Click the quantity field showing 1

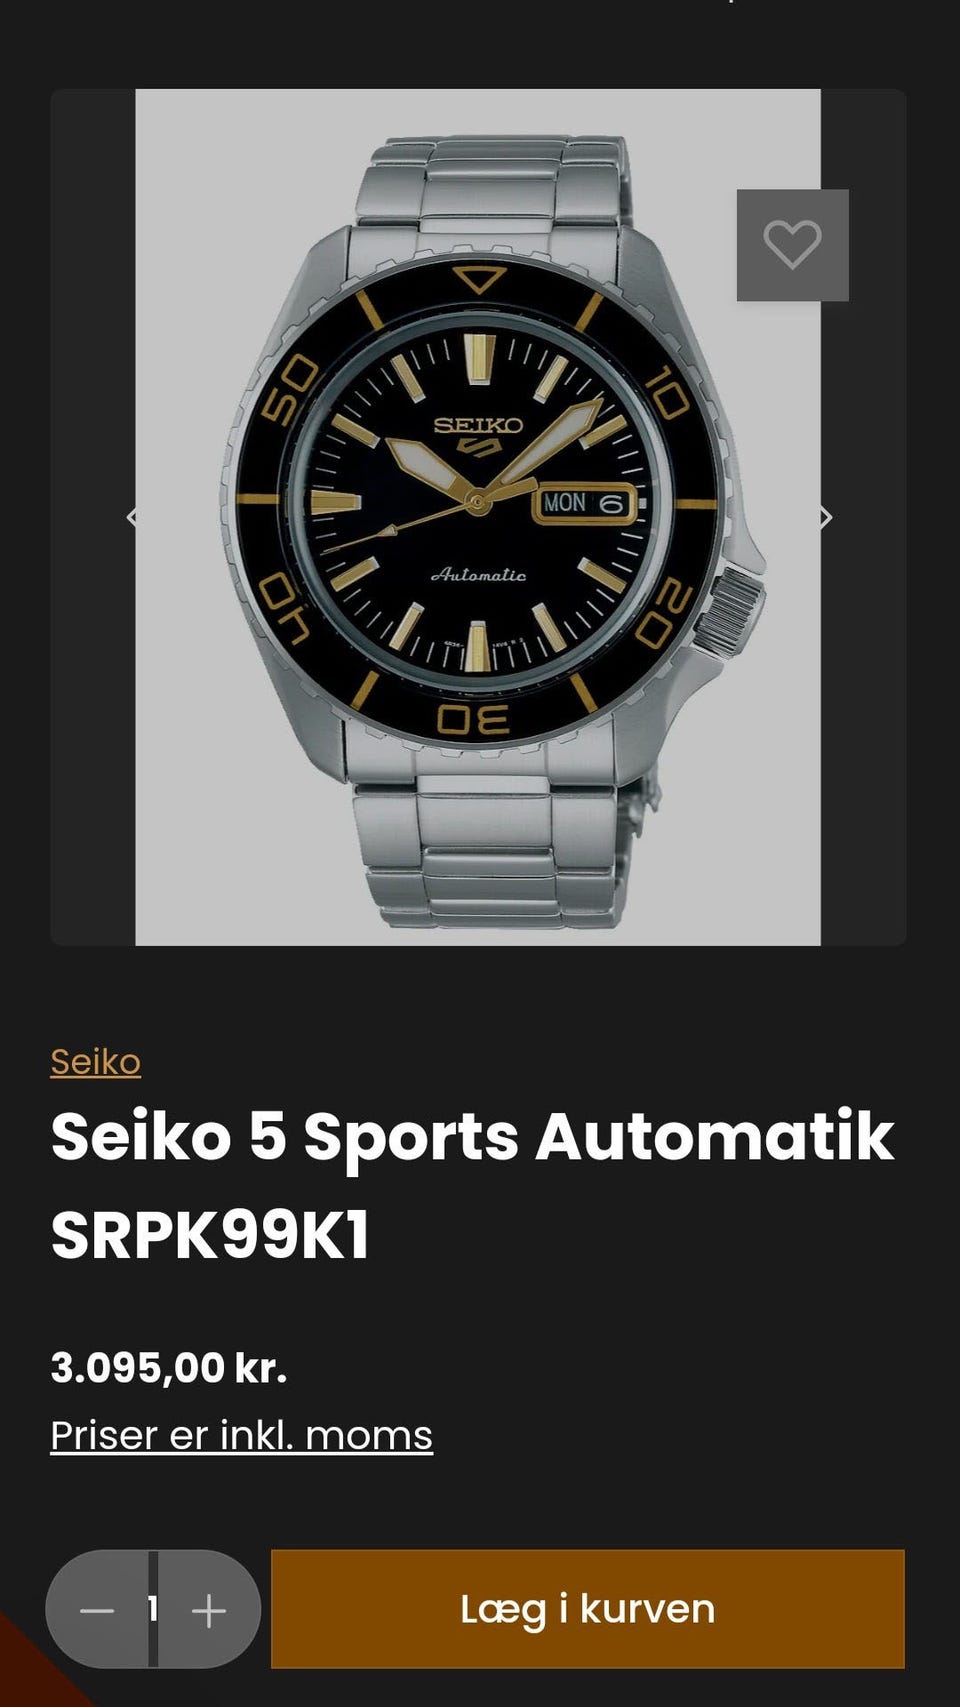point(153,1609)
